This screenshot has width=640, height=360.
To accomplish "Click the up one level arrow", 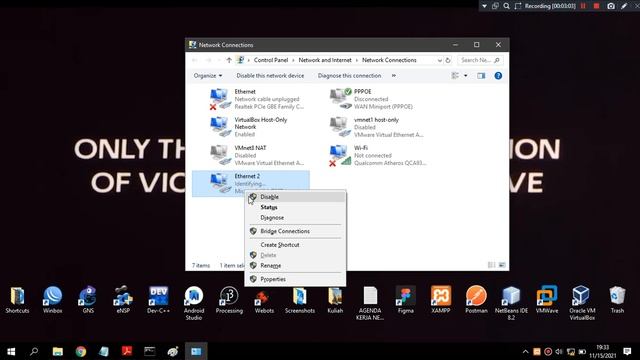I will 229,60.
